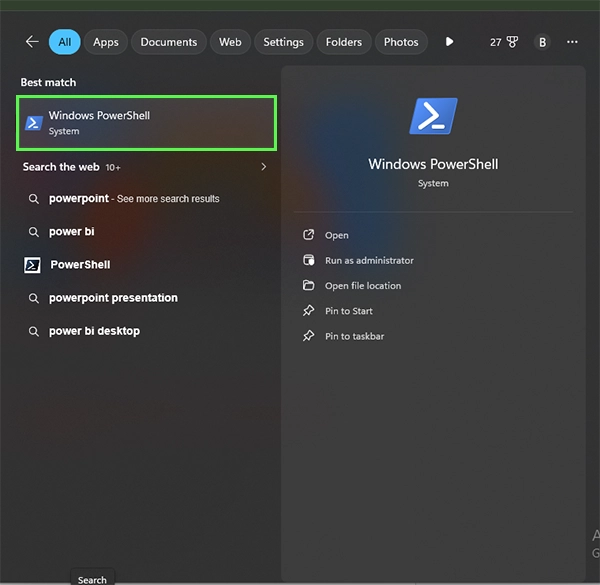Select the All filter tab
Image resolution: width=600 pixels, height=585 pixels.
tap(65, 42)
